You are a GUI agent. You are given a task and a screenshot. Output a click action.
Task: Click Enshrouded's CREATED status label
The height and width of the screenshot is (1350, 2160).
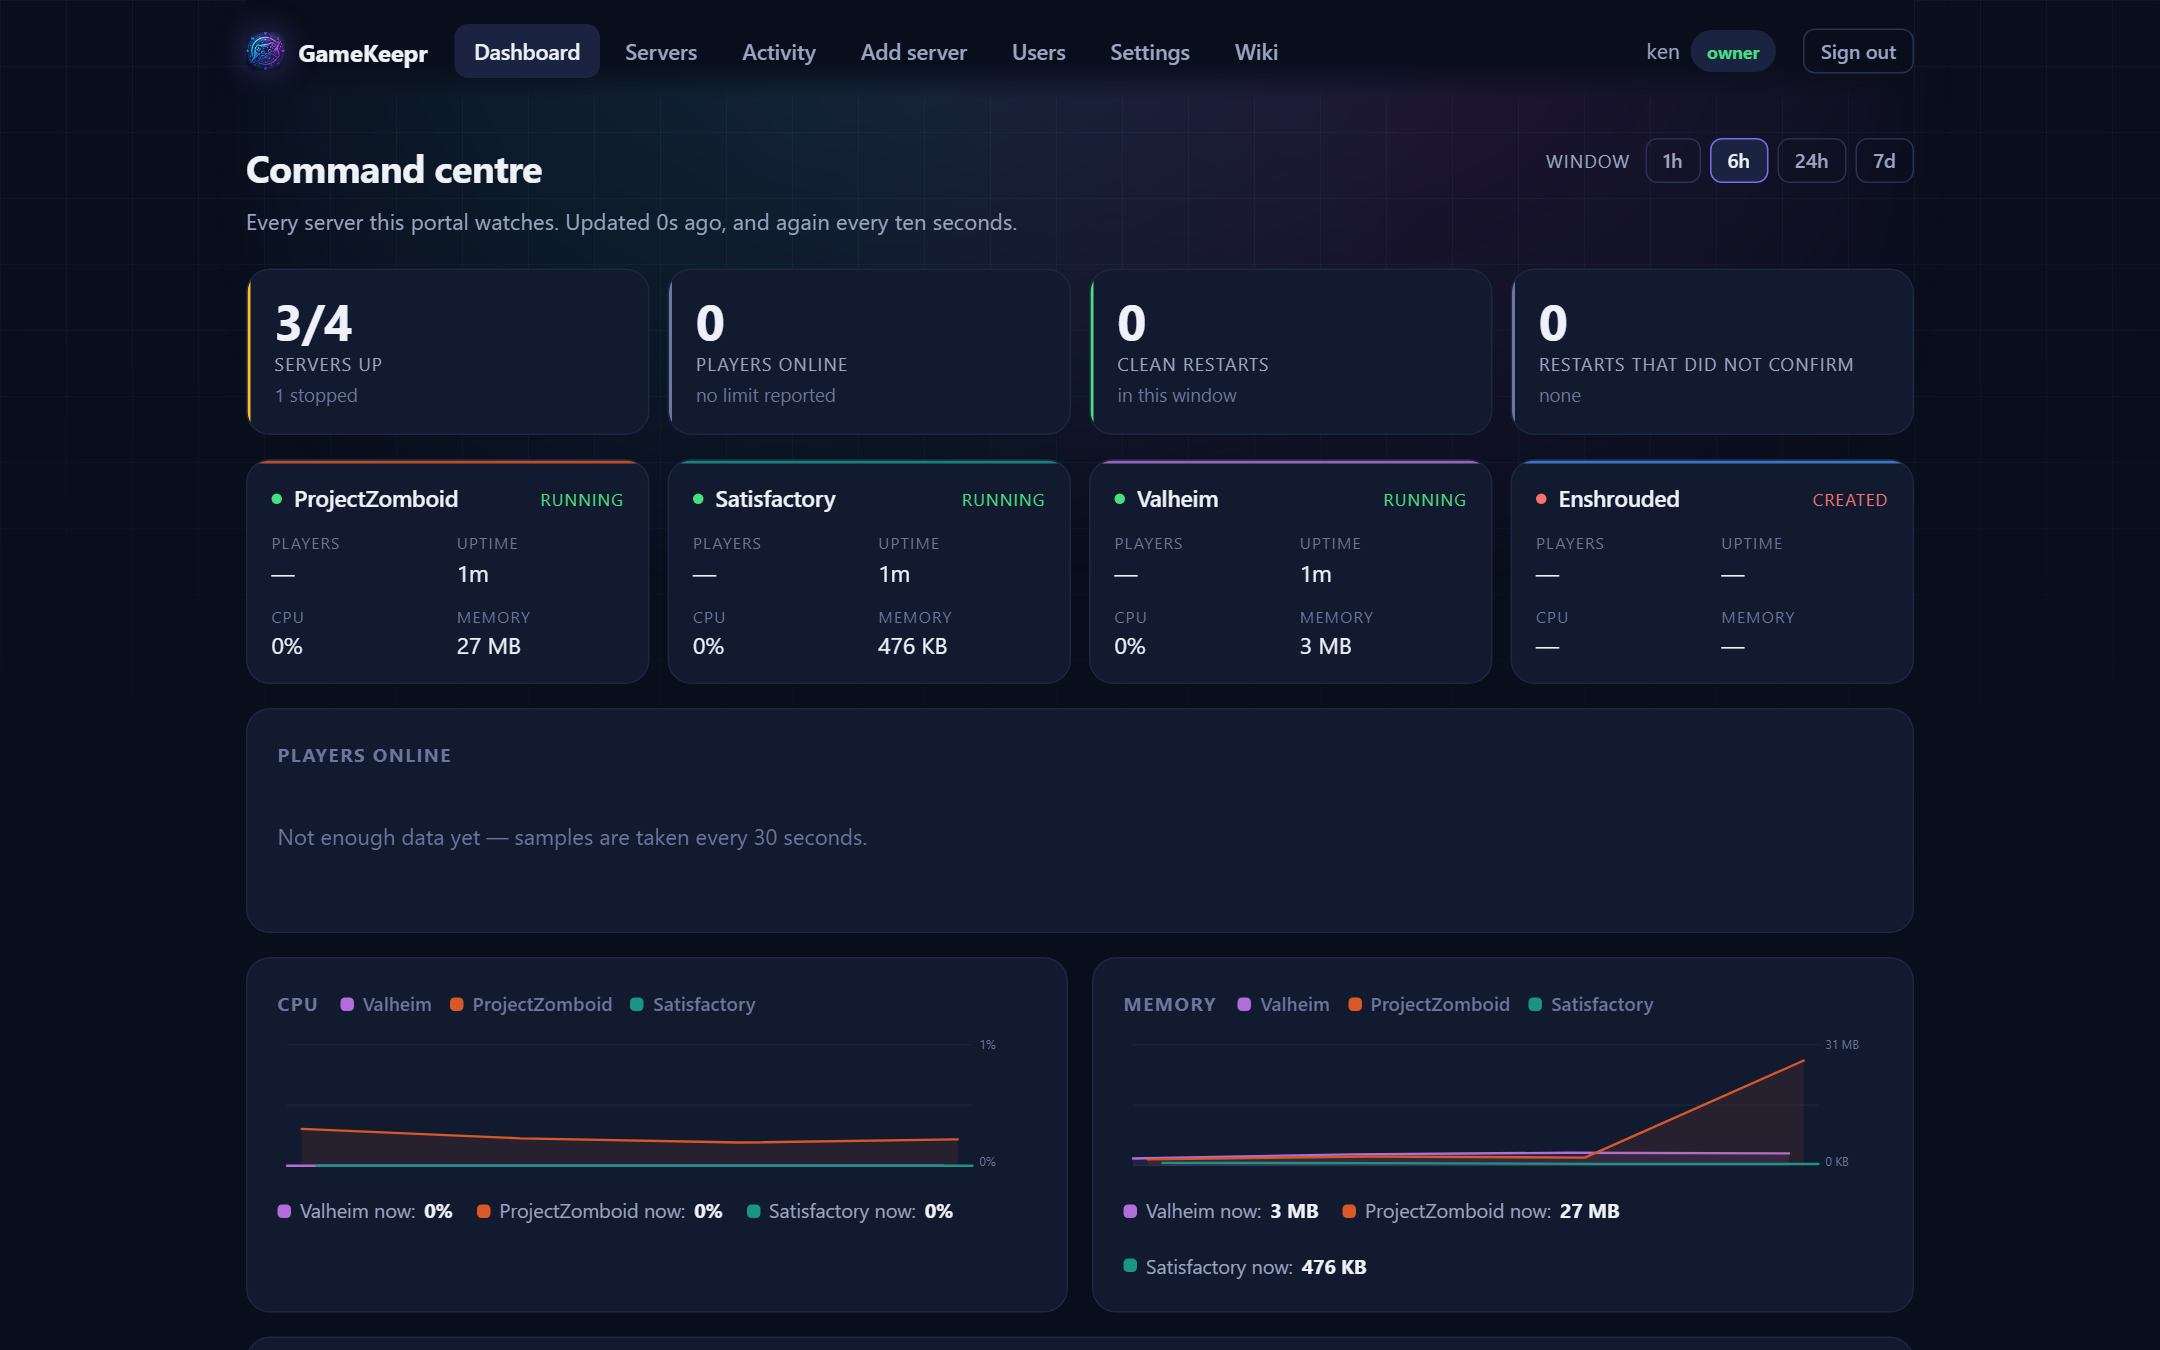click(x=1849, y=500)
